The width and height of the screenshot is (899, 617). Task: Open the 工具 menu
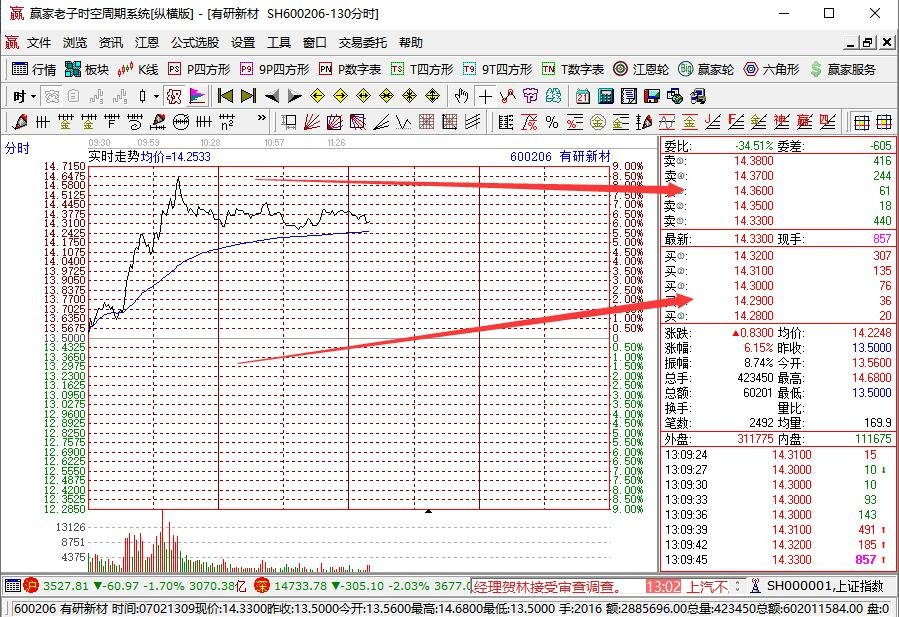pyautogui.click(x=279, y=42)
